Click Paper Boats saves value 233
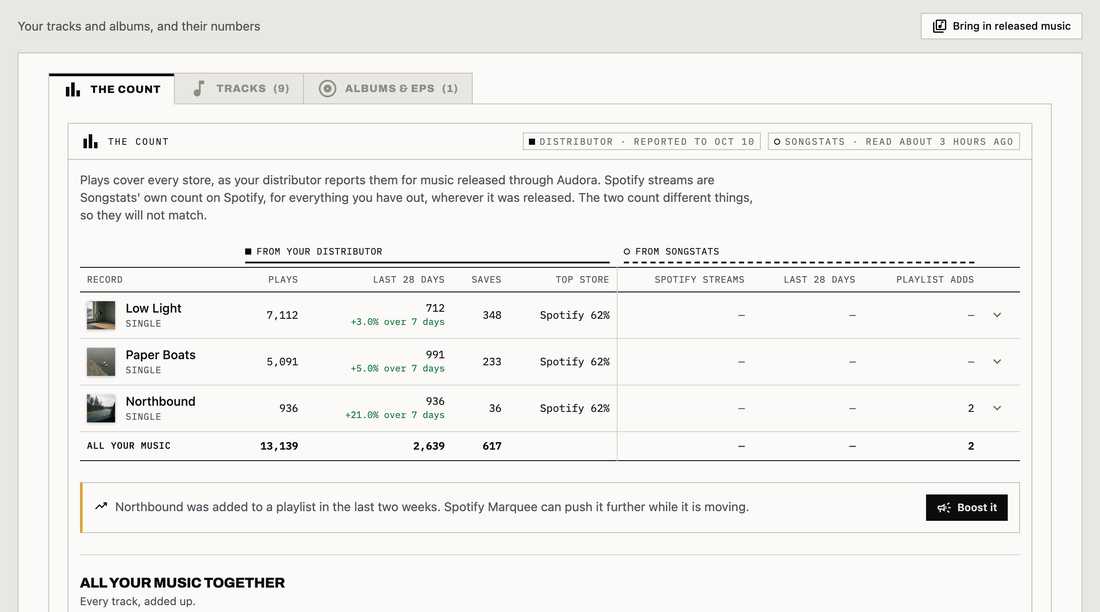This screenshot has height=612, width=1100. click(x=492, y=361)
